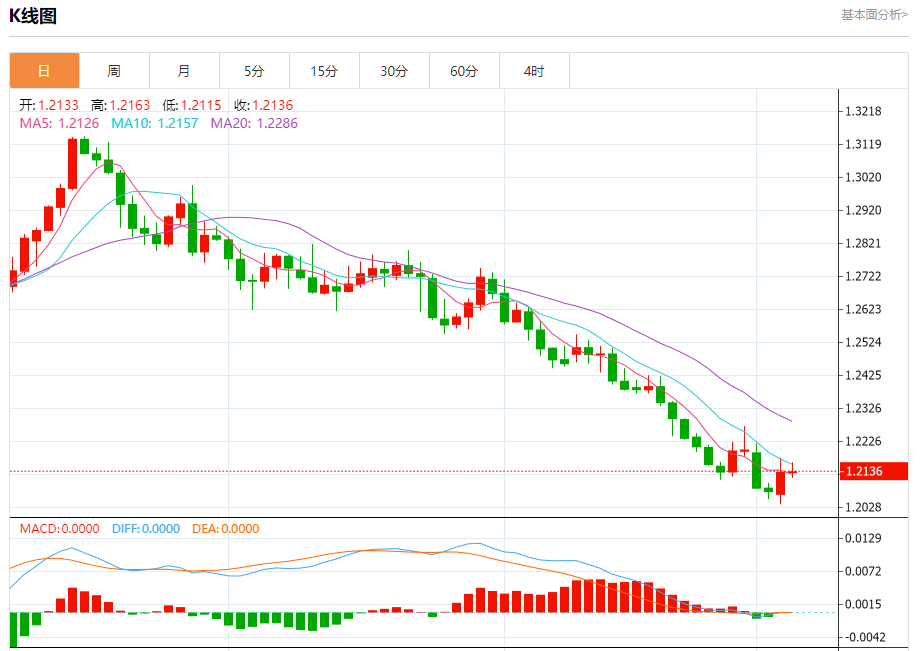This screenshot has height=651, width=920.
Task: Switch to the 周 weekly tab
Action: [x=114, y=71]
